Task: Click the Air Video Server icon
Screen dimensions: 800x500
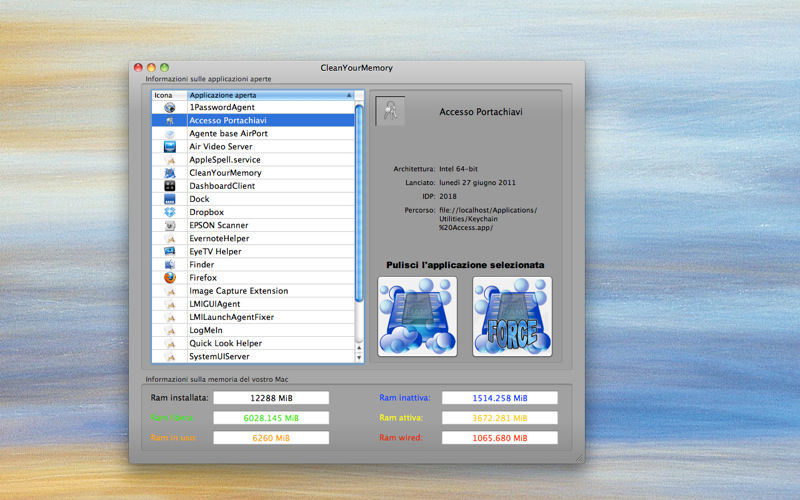Action: (170, 146)
